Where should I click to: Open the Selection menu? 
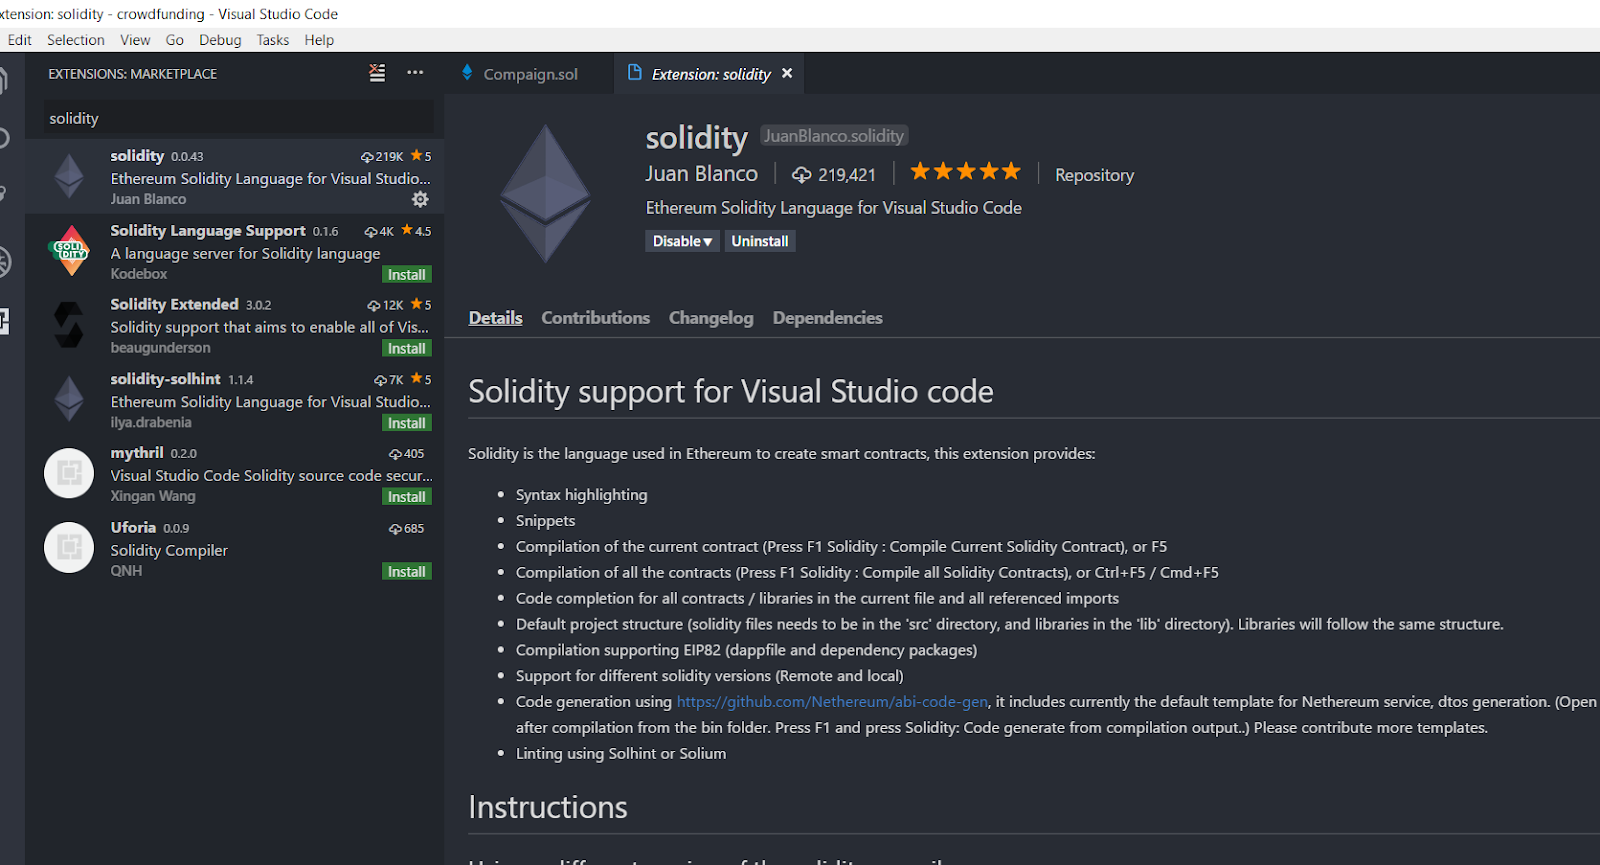pos(76,40)
